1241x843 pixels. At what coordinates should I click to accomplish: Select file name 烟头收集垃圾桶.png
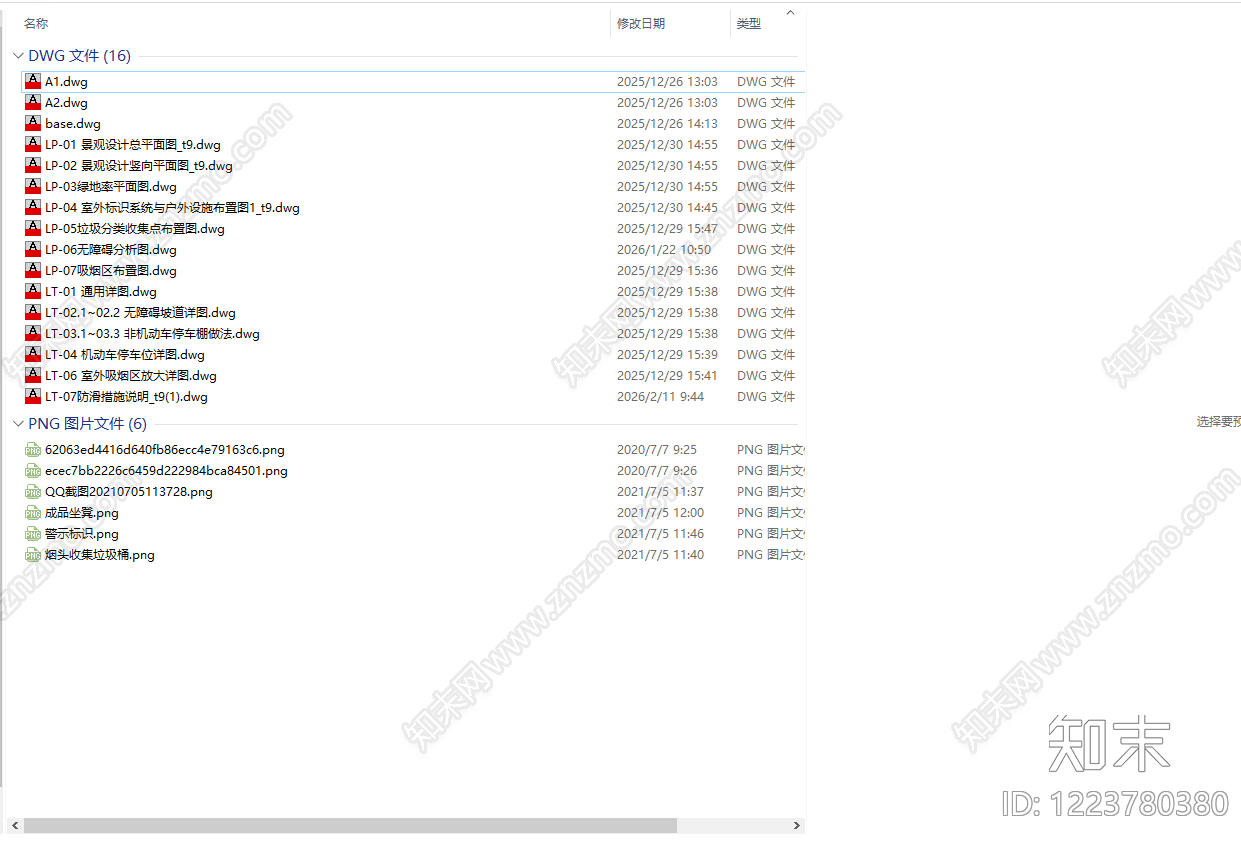[100, 555]
